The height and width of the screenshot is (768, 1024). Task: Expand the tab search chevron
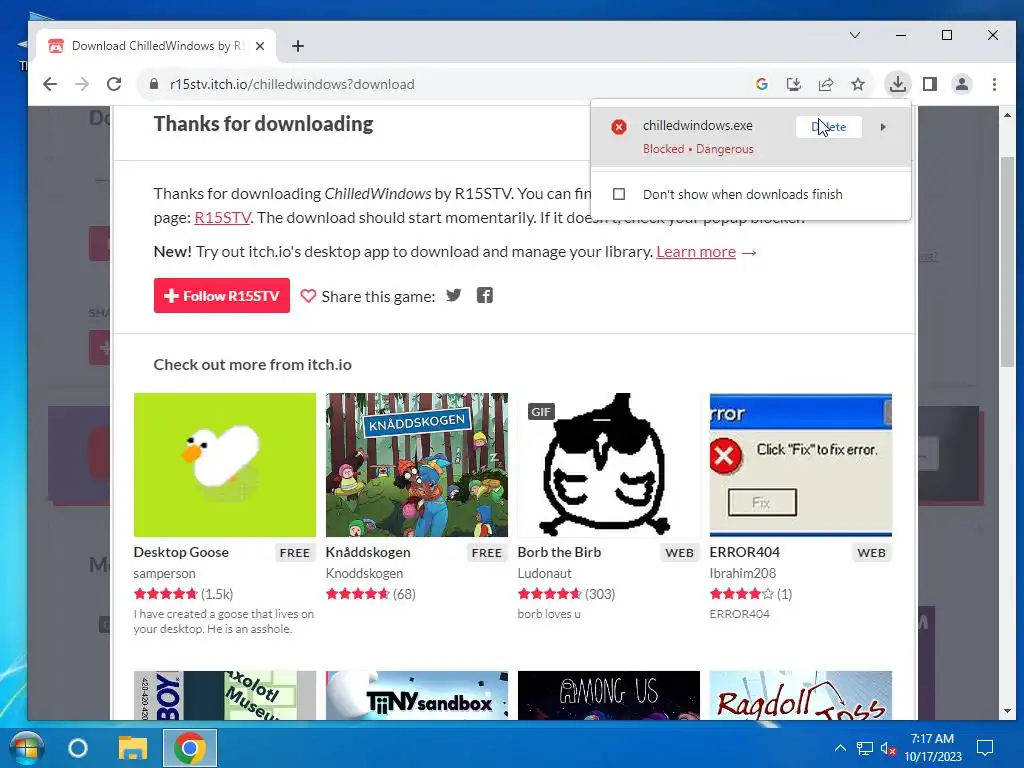pos(855,35)
